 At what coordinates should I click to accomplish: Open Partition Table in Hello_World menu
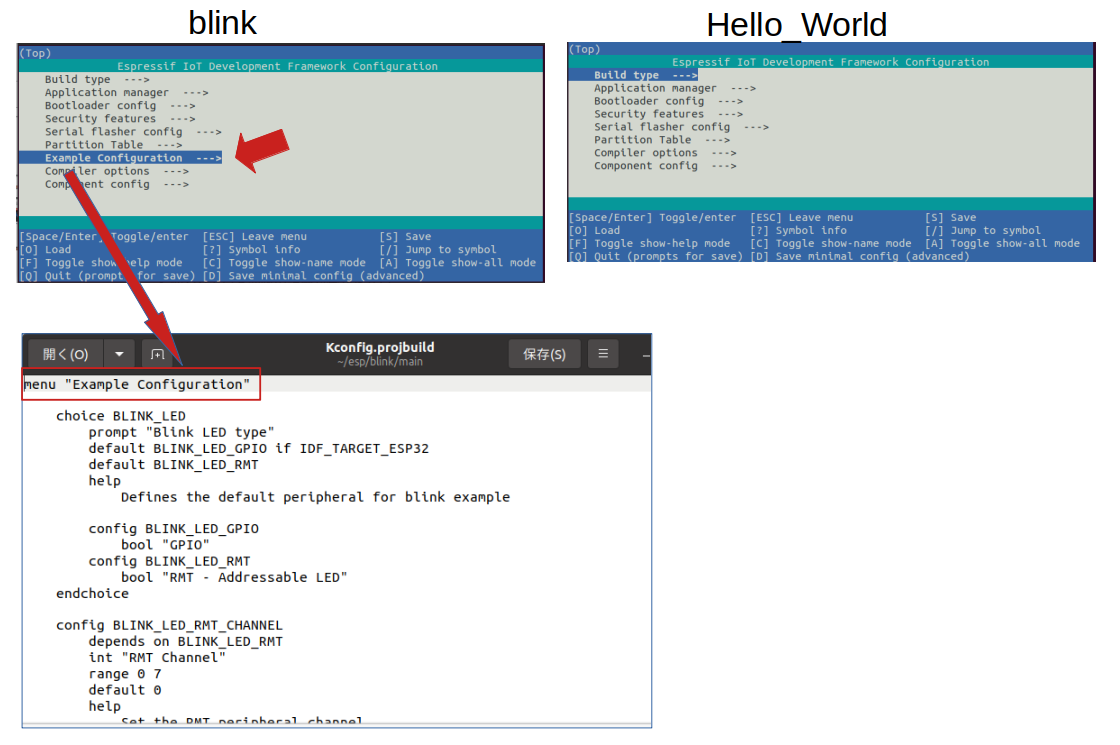click(661, 140)
